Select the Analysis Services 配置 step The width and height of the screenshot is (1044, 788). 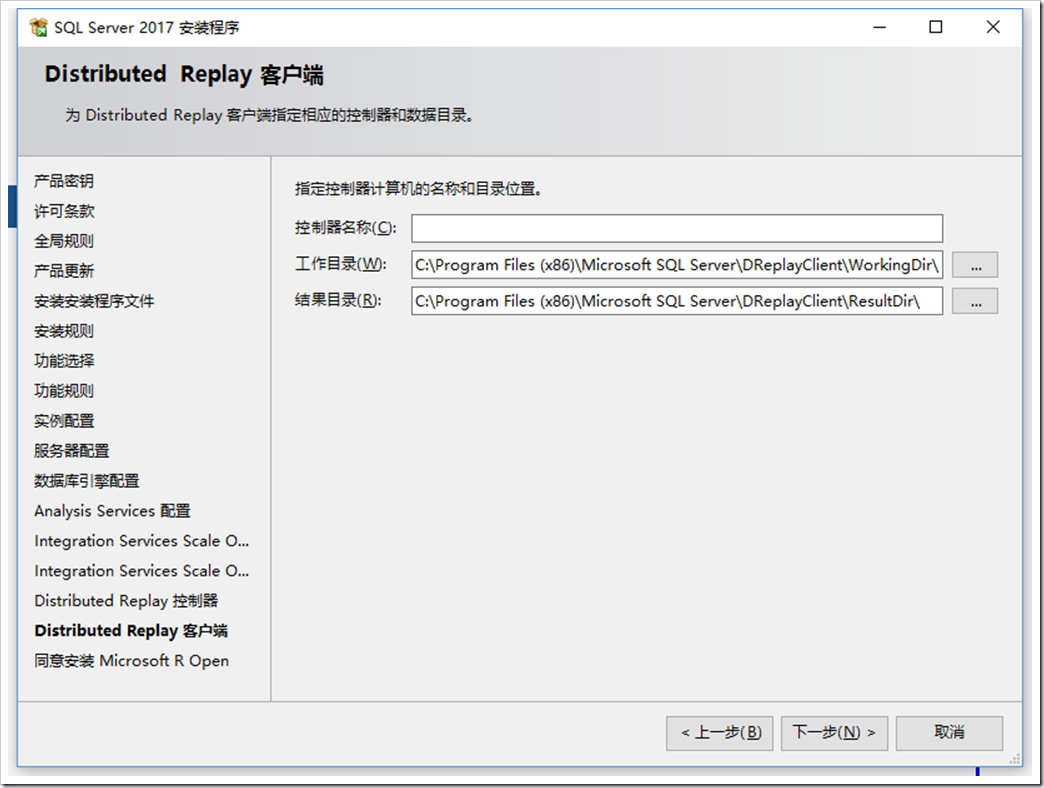112,510
